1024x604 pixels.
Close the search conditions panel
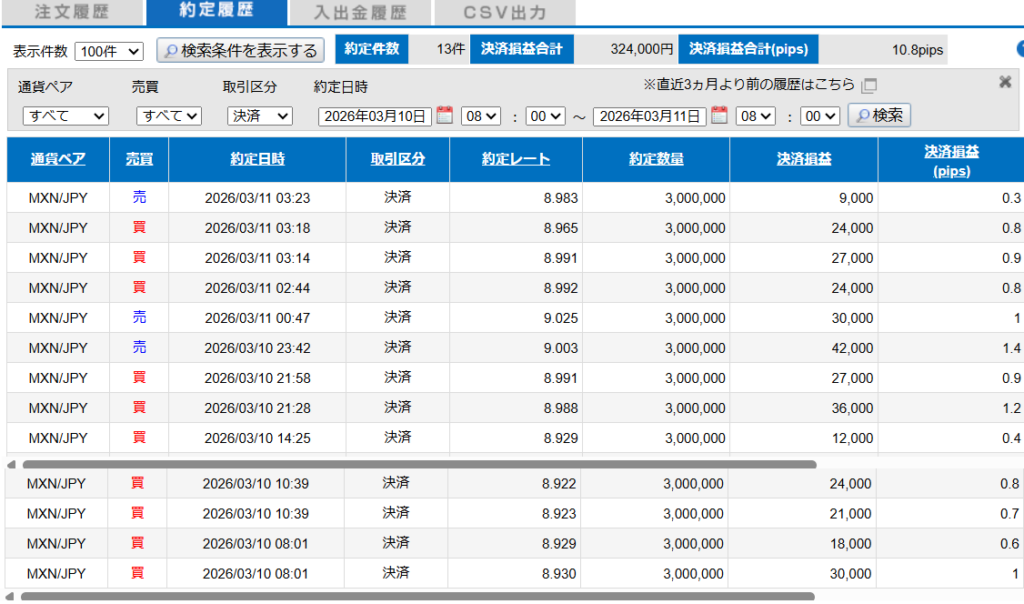click(1005, 82)
